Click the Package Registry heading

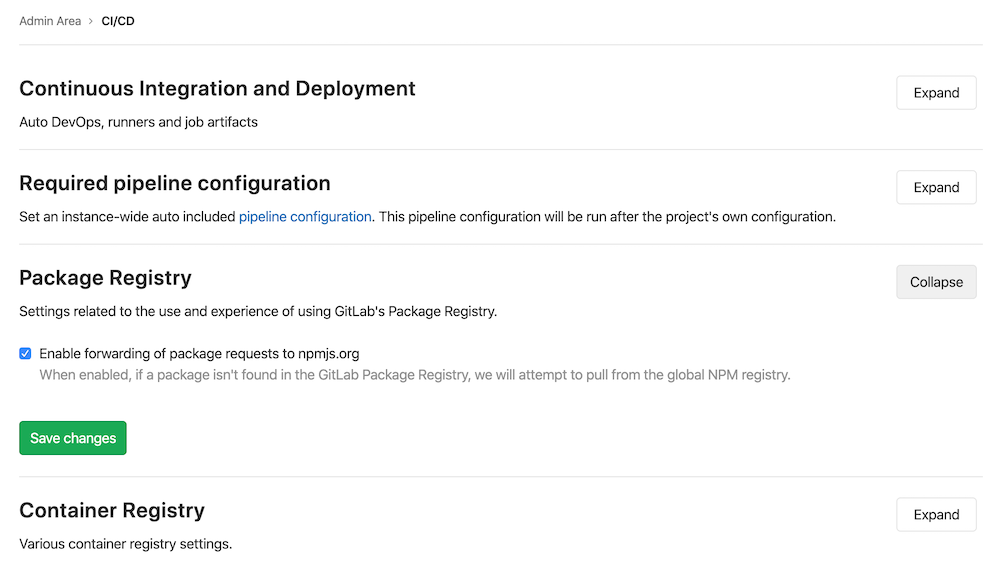point(105,278)
